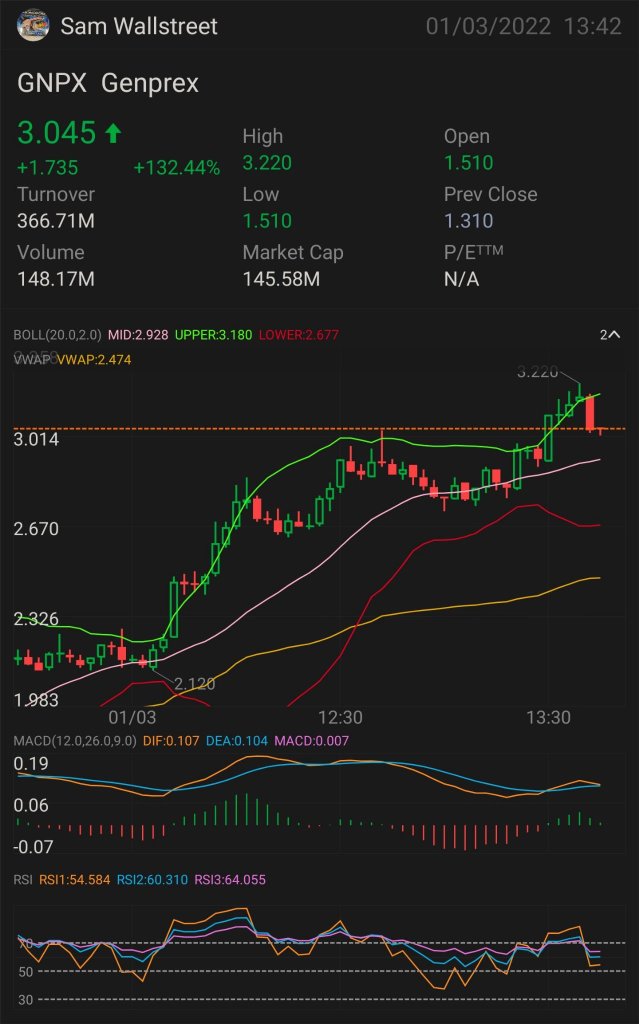Select the -0.07 MACD axis label

click(33, 847)
